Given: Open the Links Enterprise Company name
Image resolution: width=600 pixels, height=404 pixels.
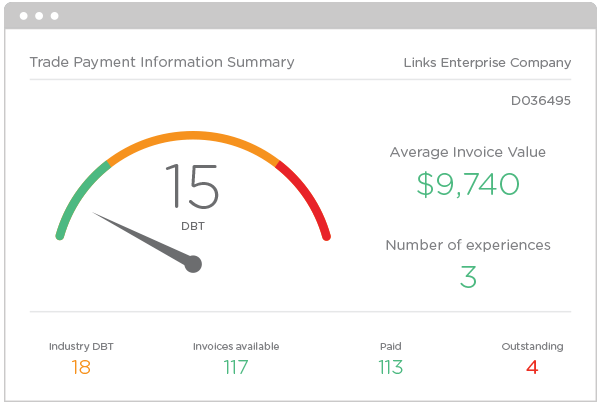Looking at the screenshot, I should tap(486, 62).
